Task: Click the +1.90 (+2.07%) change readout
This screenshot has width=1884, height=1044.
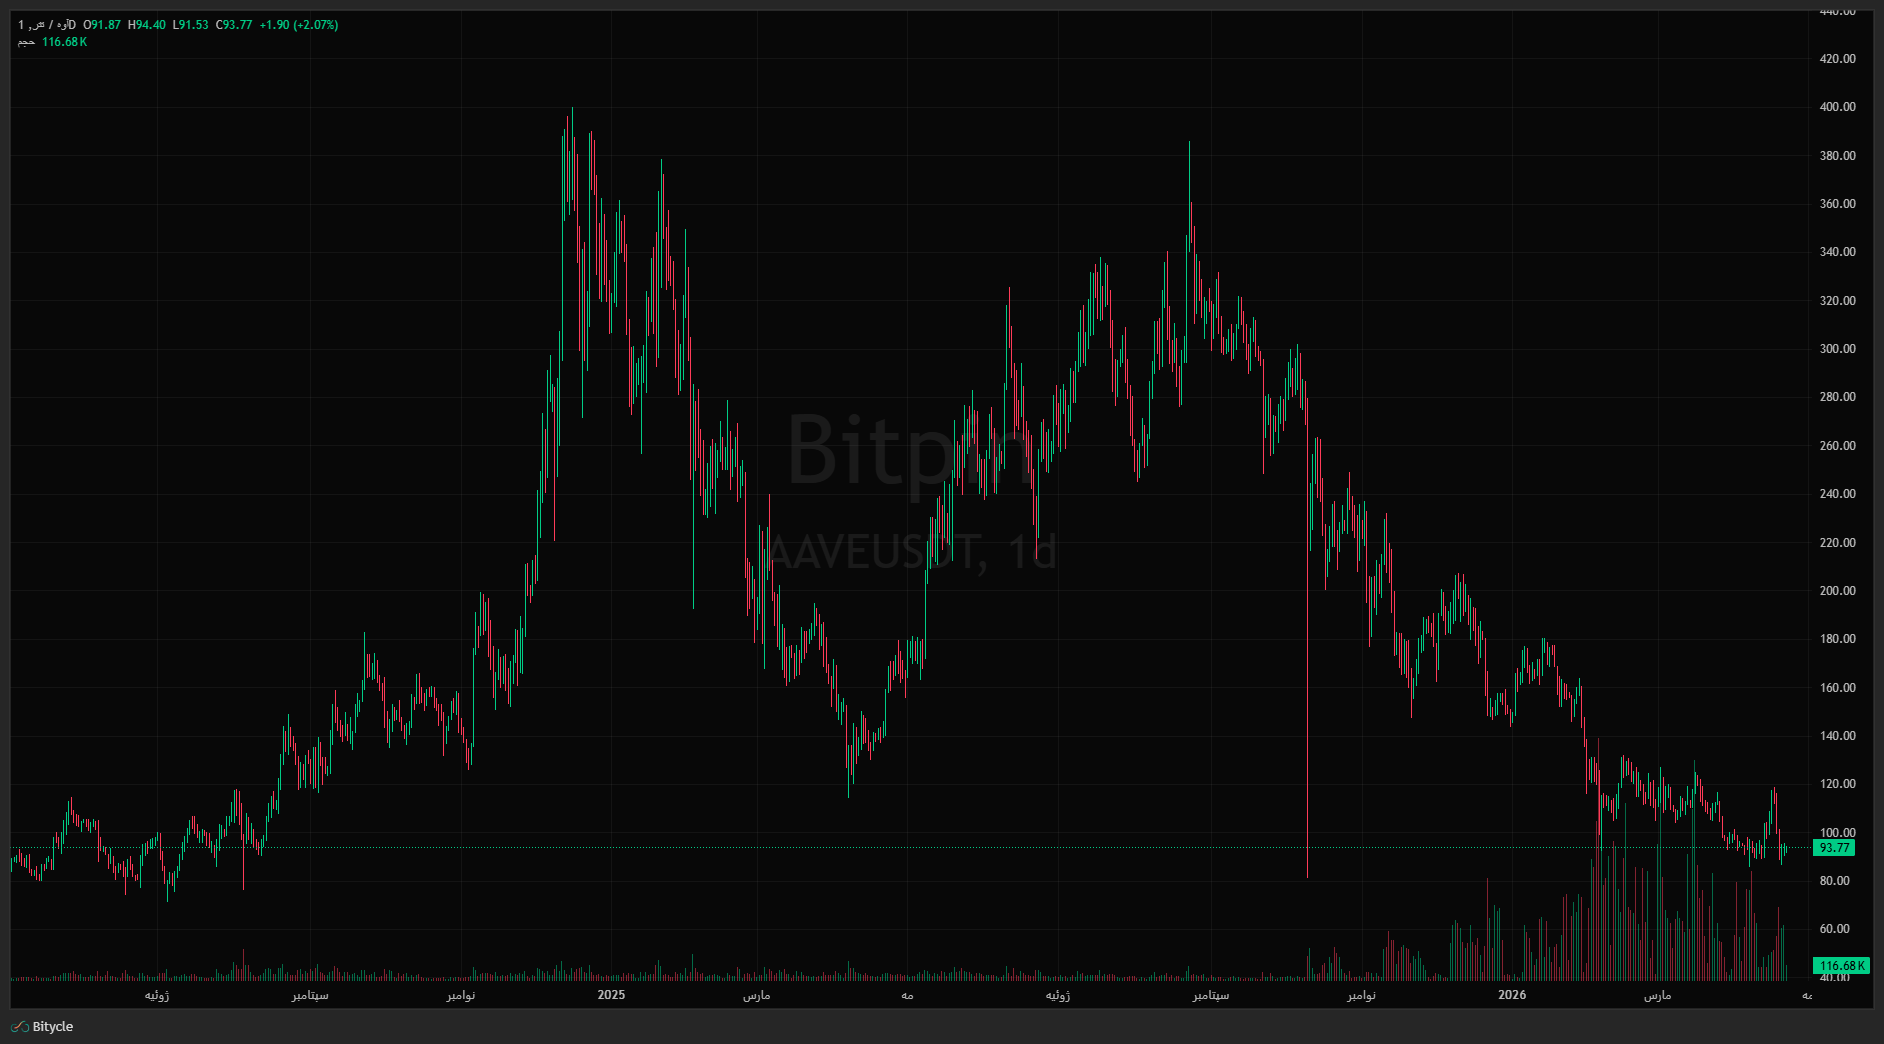Action: 299,25
